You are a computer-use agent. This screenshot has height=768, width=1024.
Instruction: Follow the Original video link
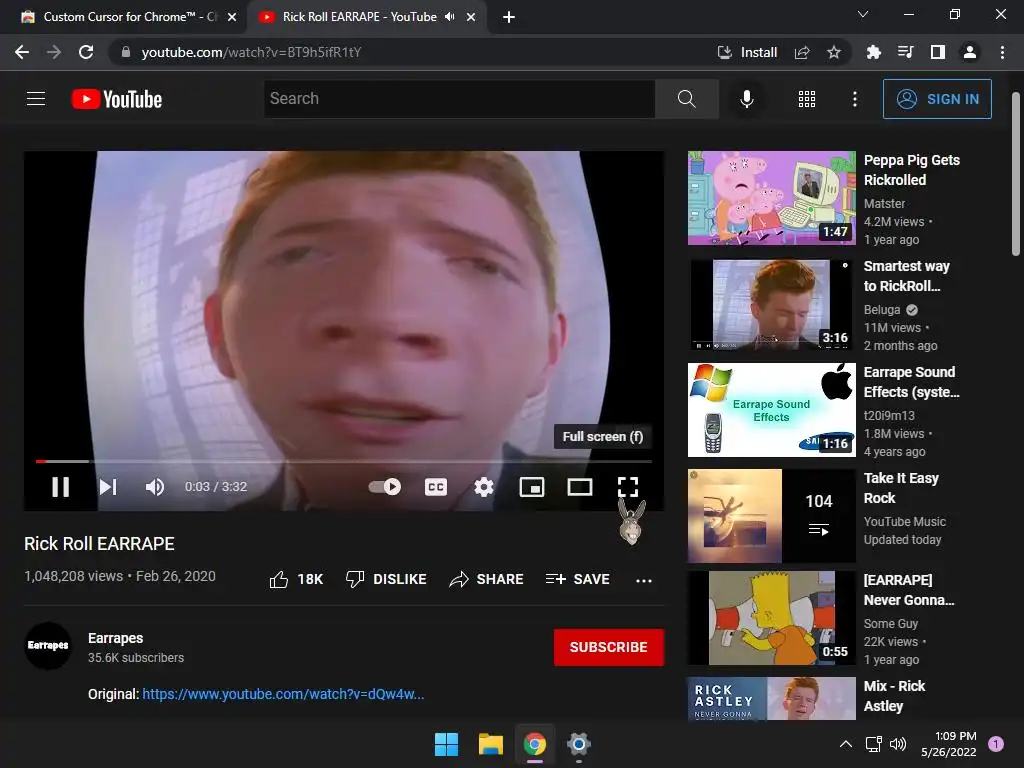(x=283, y=694)
